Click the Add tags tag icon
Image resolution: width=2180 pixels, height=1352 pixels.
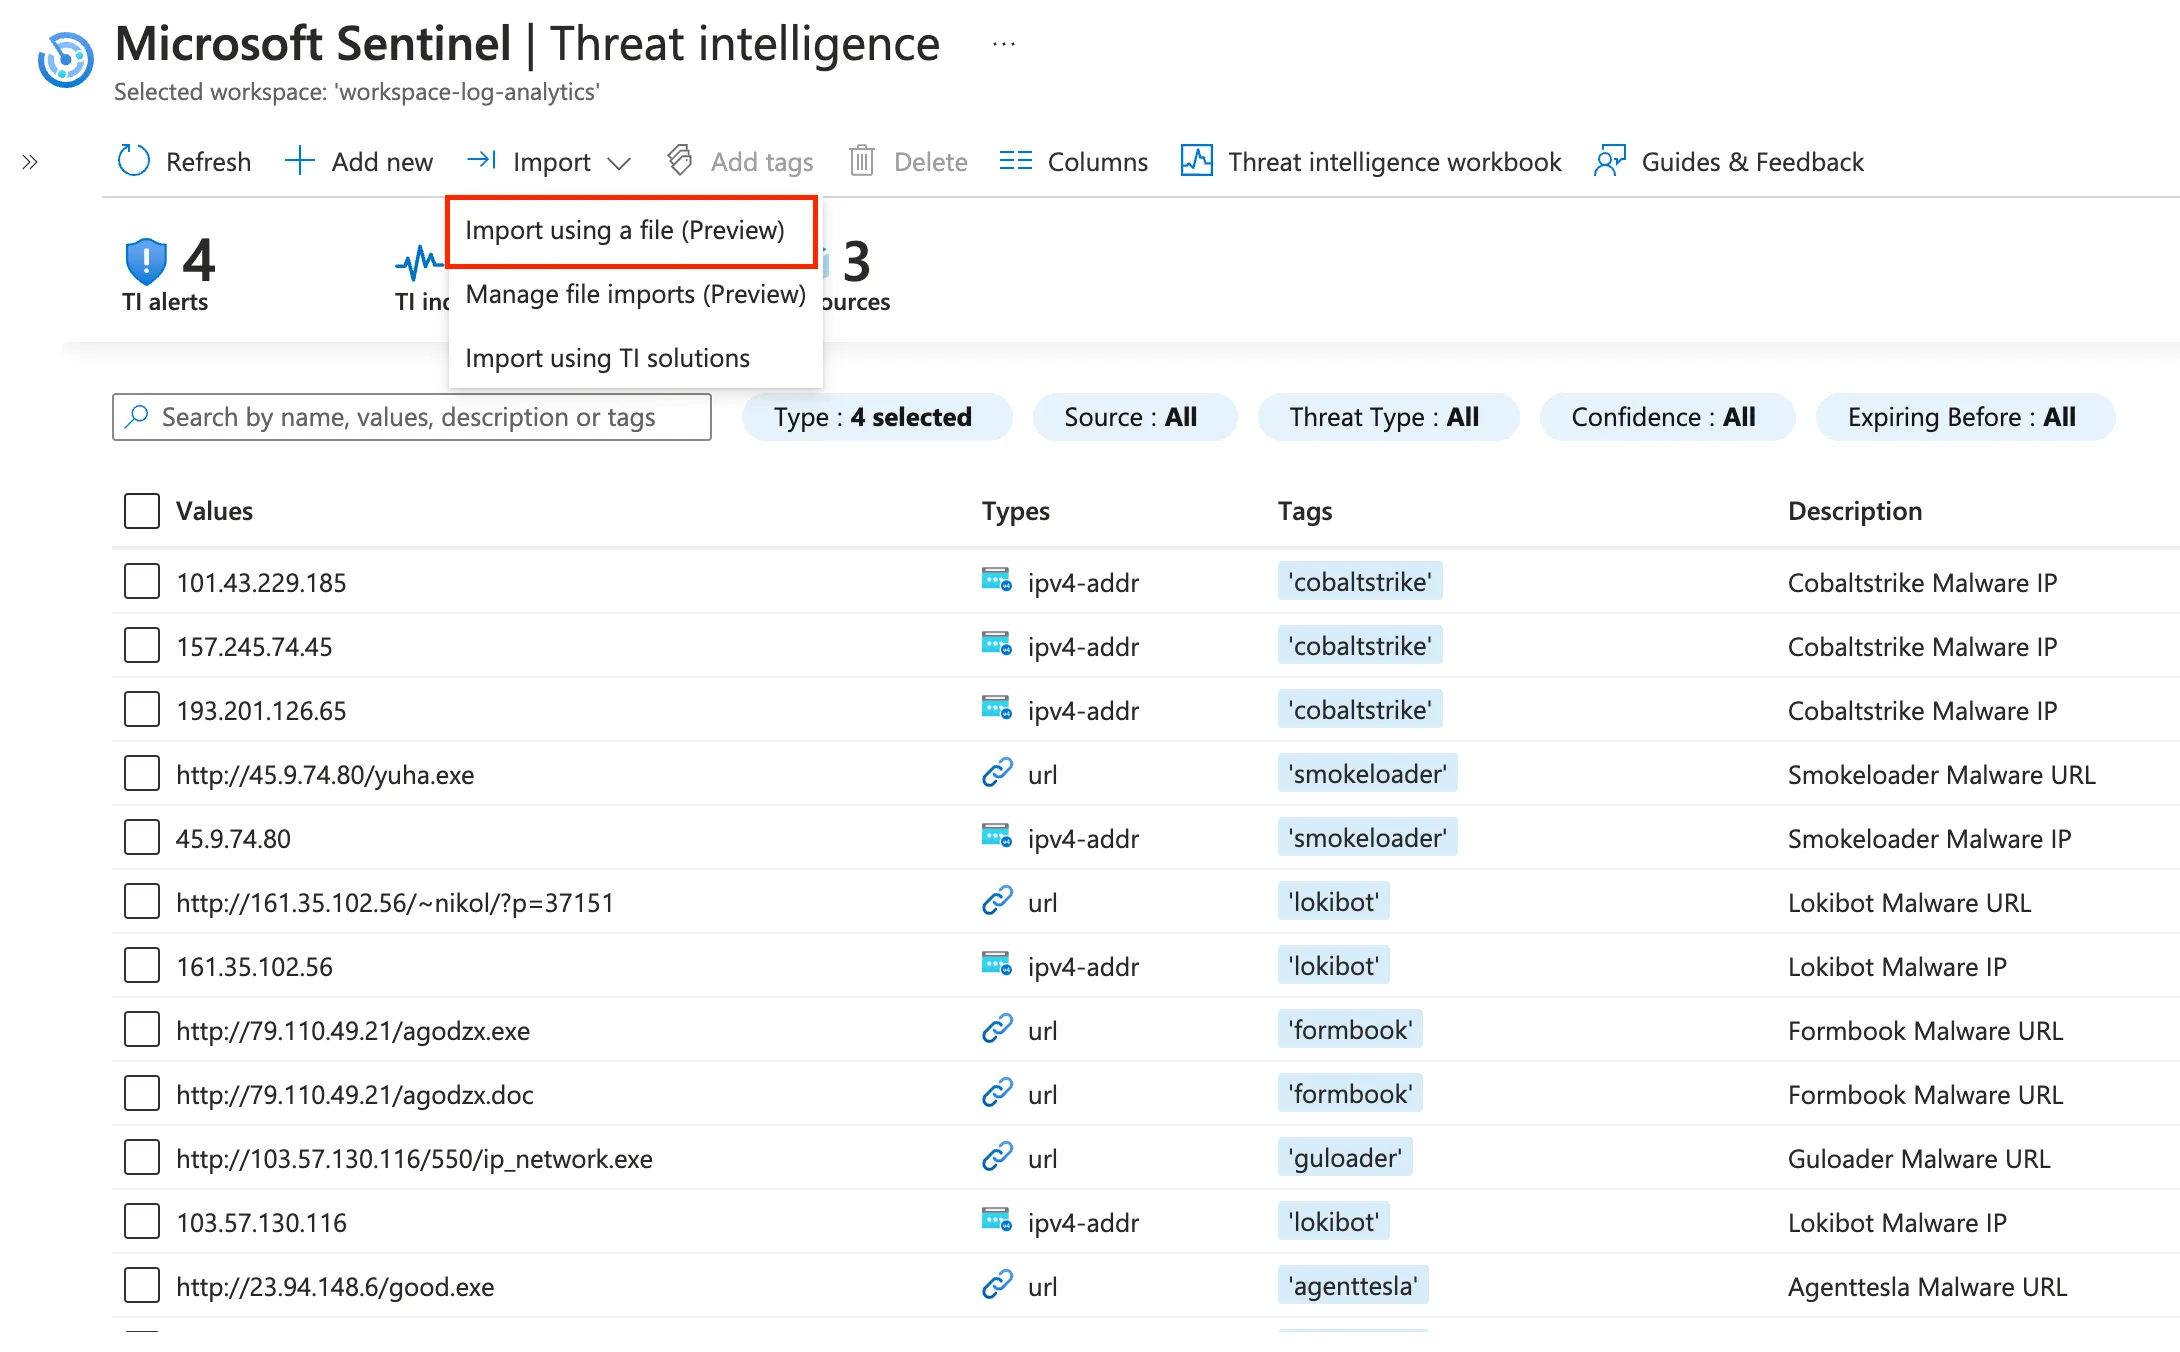[x=680, y=161]
